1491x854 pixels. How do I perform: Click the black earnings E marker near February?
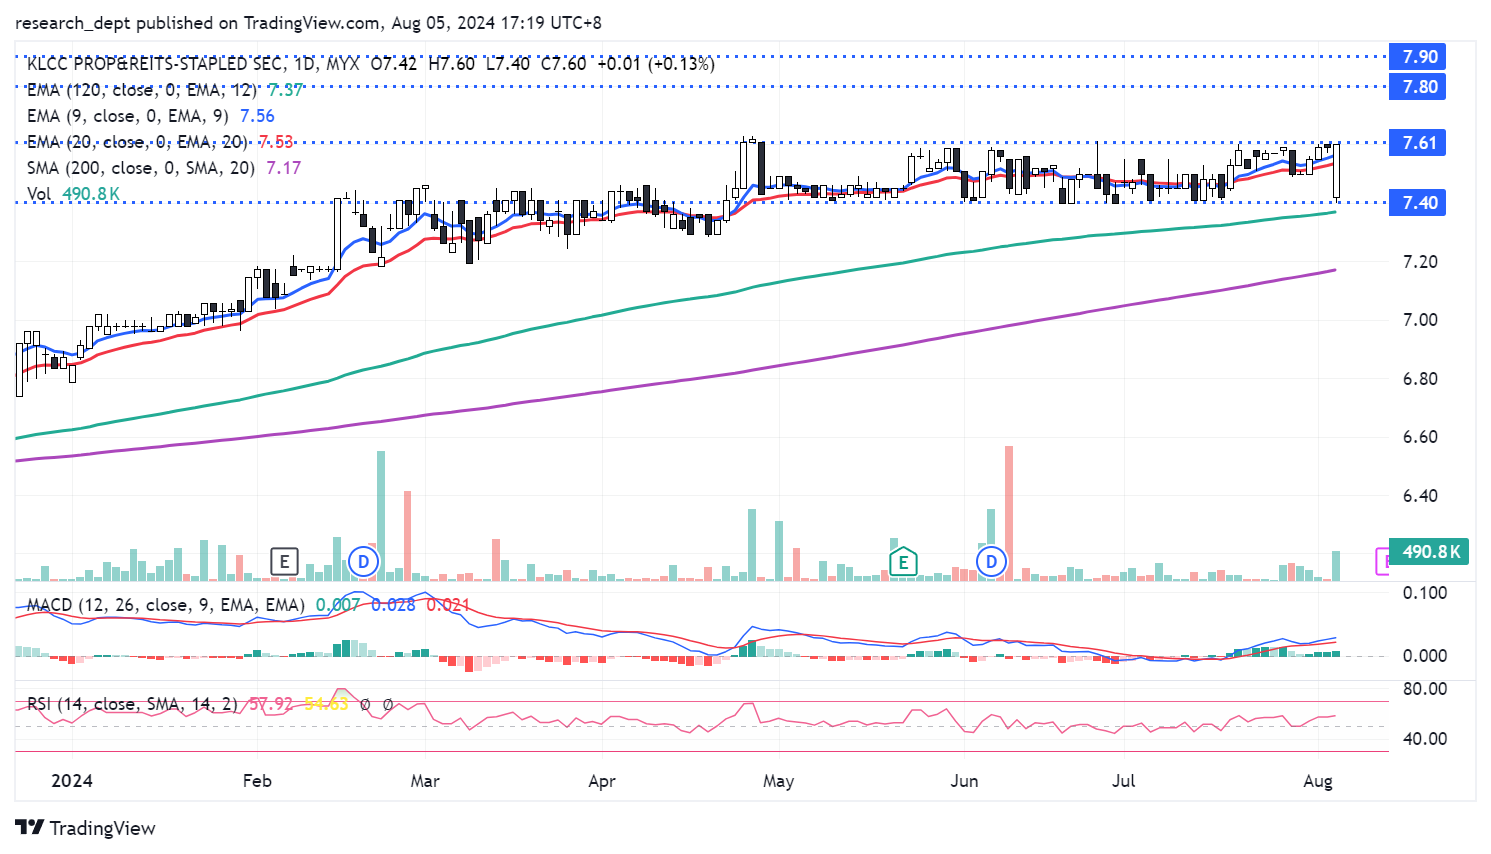click(x=284, y=561)
